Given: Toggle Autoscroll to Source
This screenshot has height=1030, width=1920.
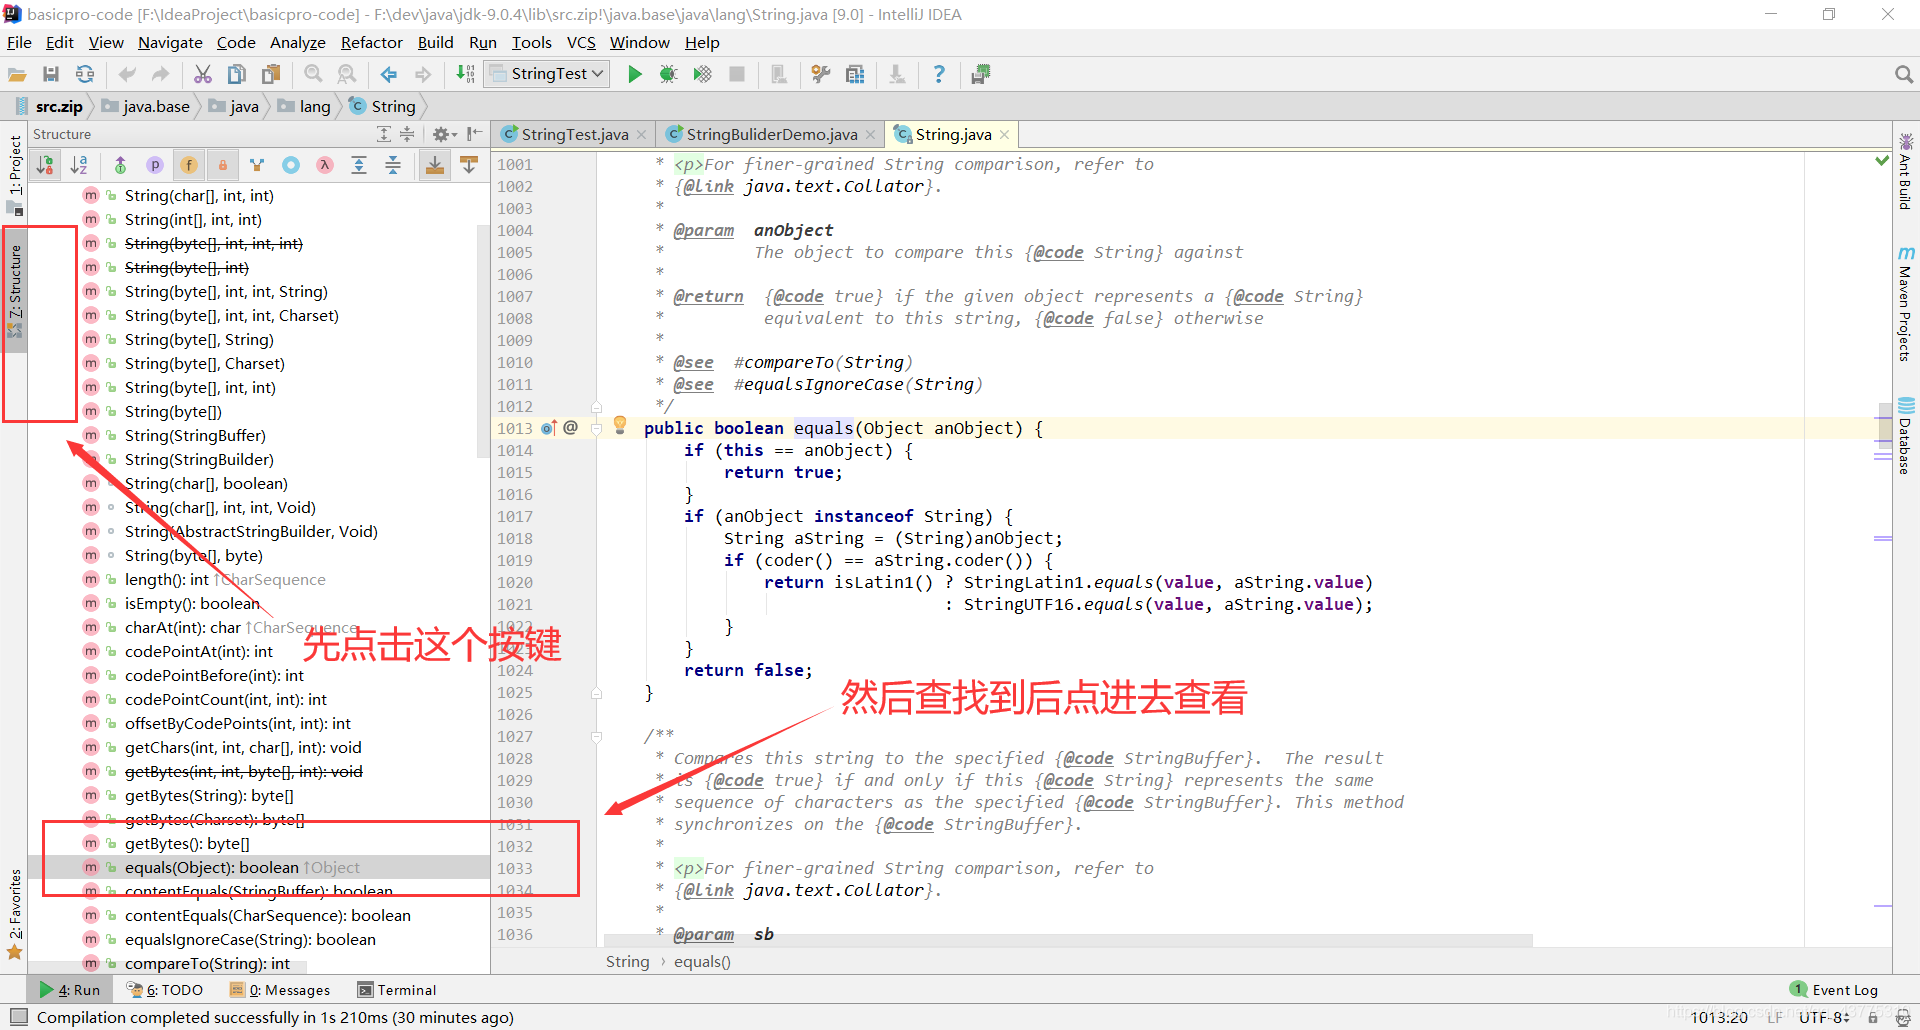Looking at the screenshot, I should click(435, 165).
